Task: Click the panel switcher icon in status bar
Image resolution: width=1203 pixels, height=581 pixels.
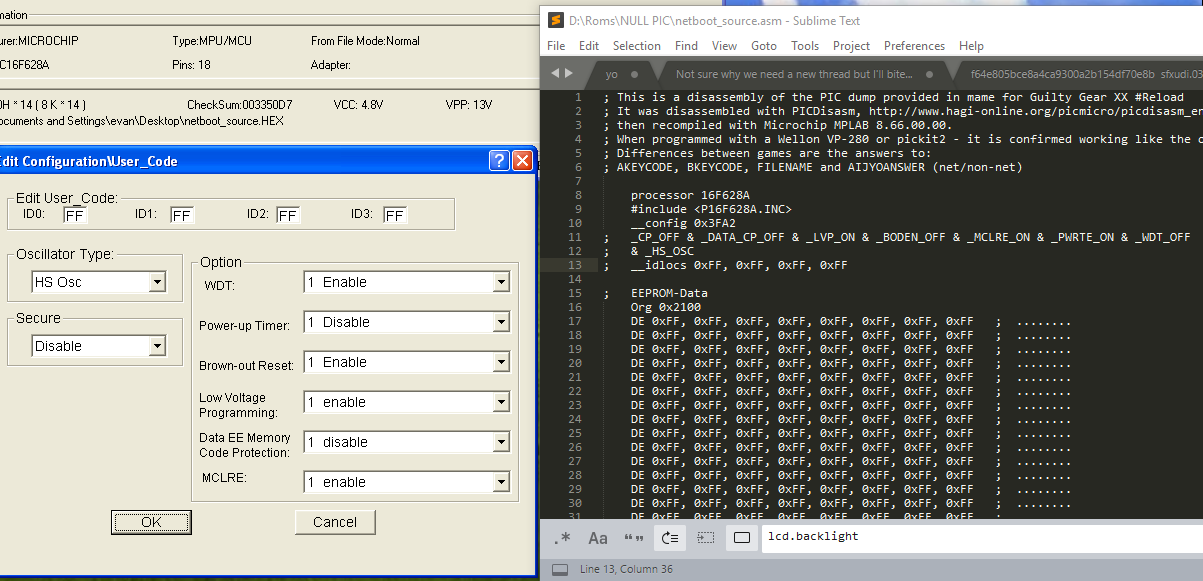Action: click(x=560, y=570)
